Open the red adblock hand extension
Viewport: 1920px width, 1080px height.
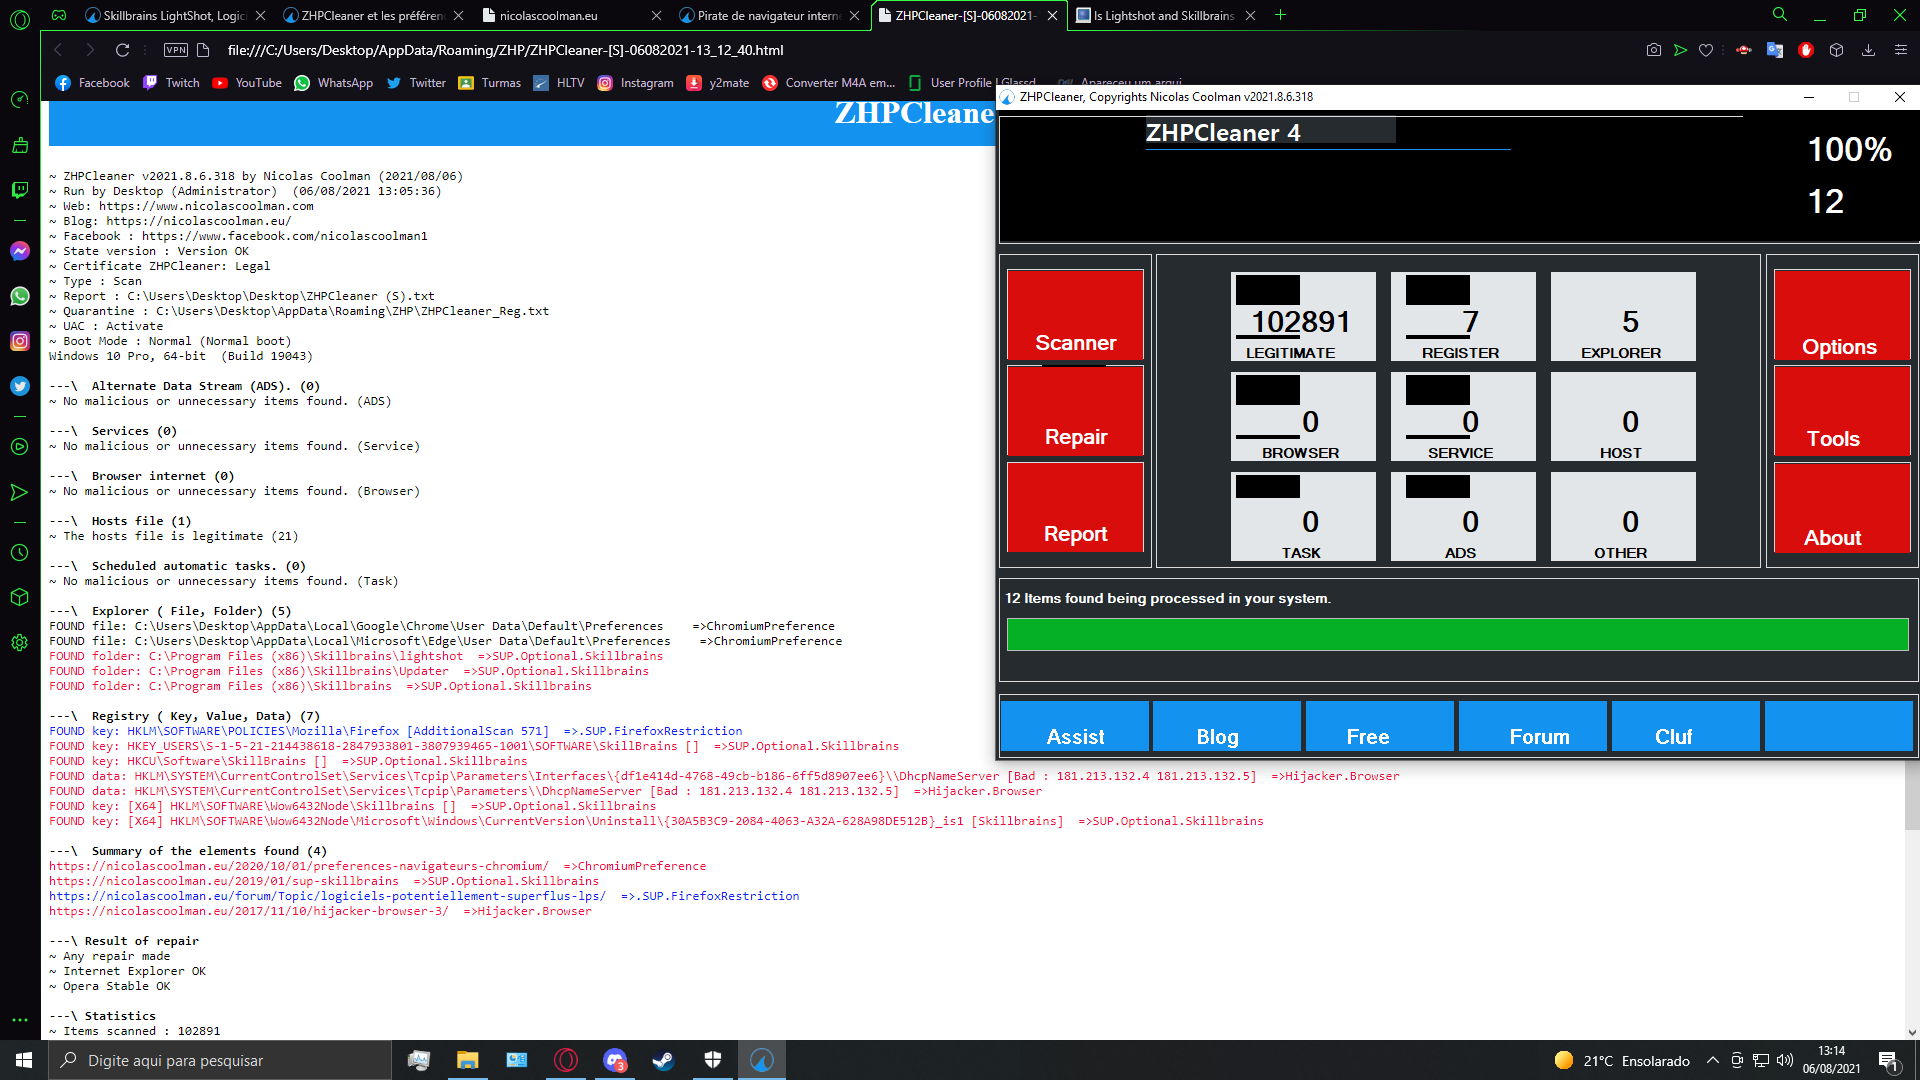(x=1806, y=50)
